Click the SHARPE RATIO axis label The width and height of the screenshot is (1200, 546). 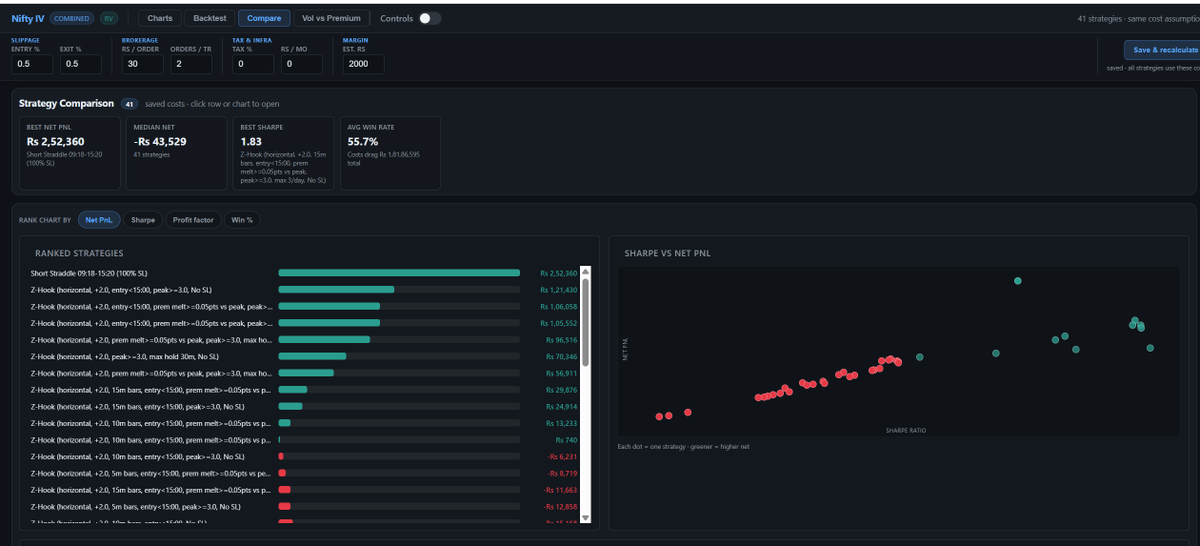905,431
